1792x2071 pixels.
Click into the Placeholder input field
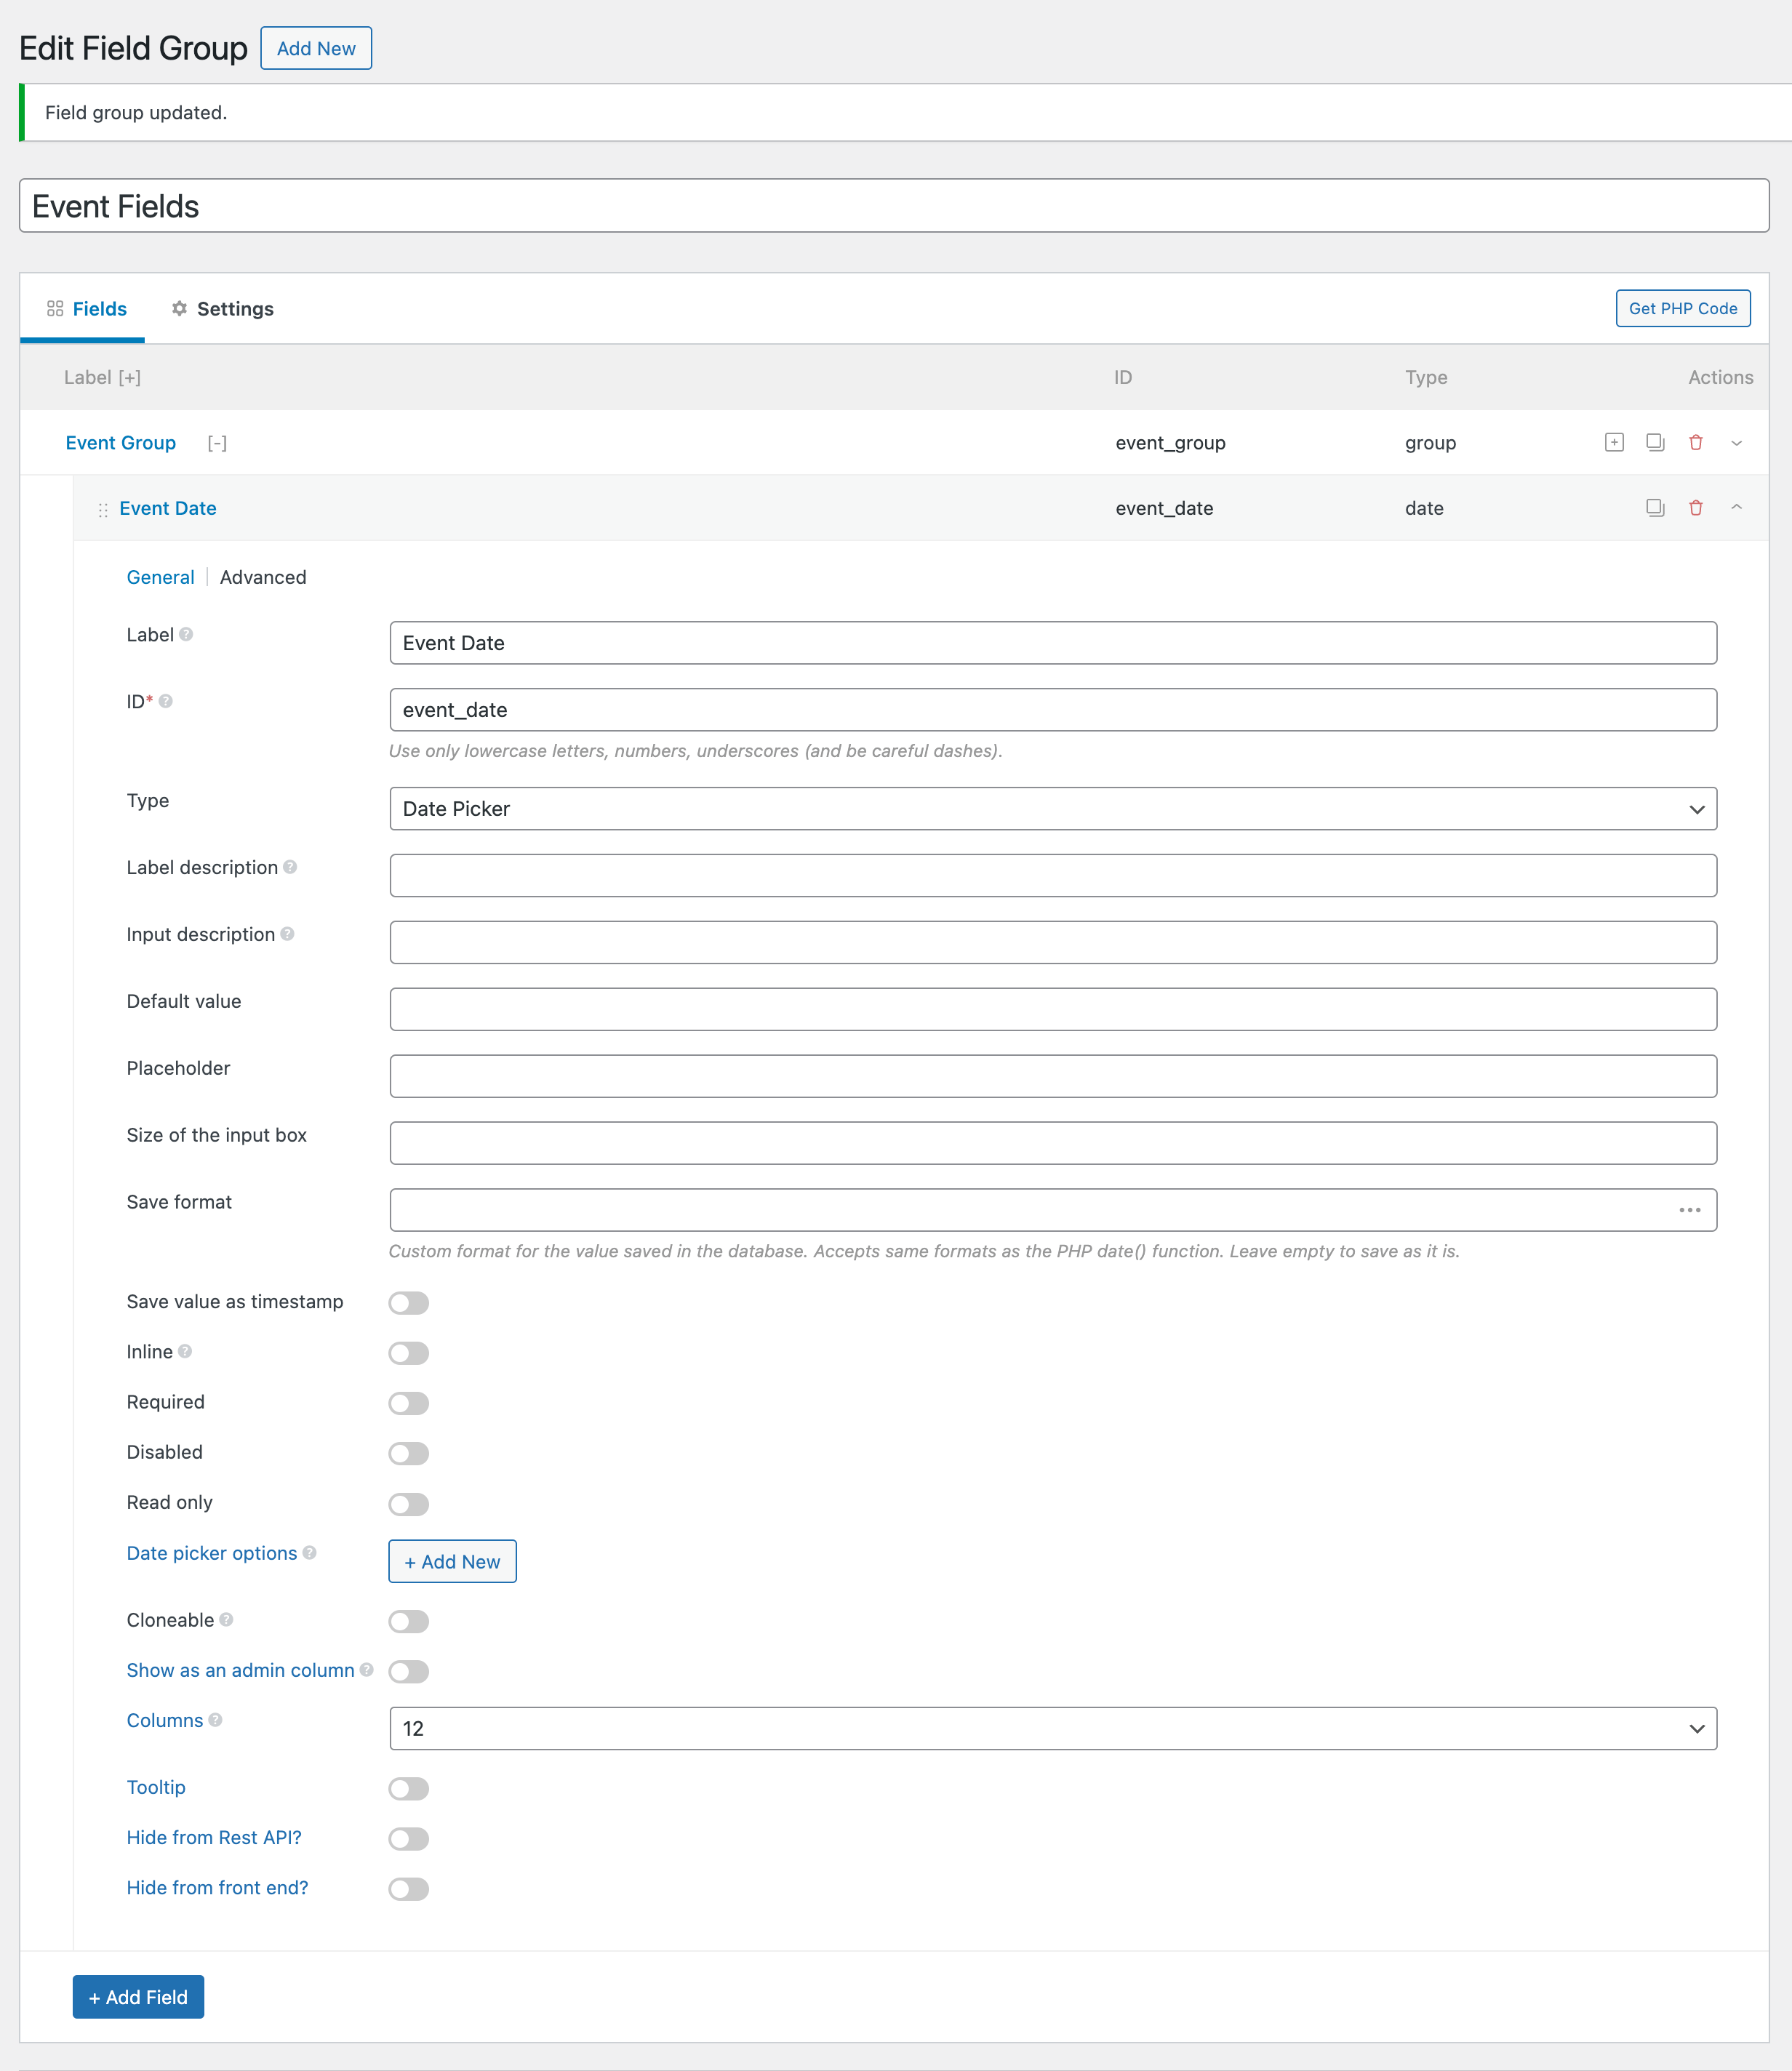click(x=1052, y=1076)
